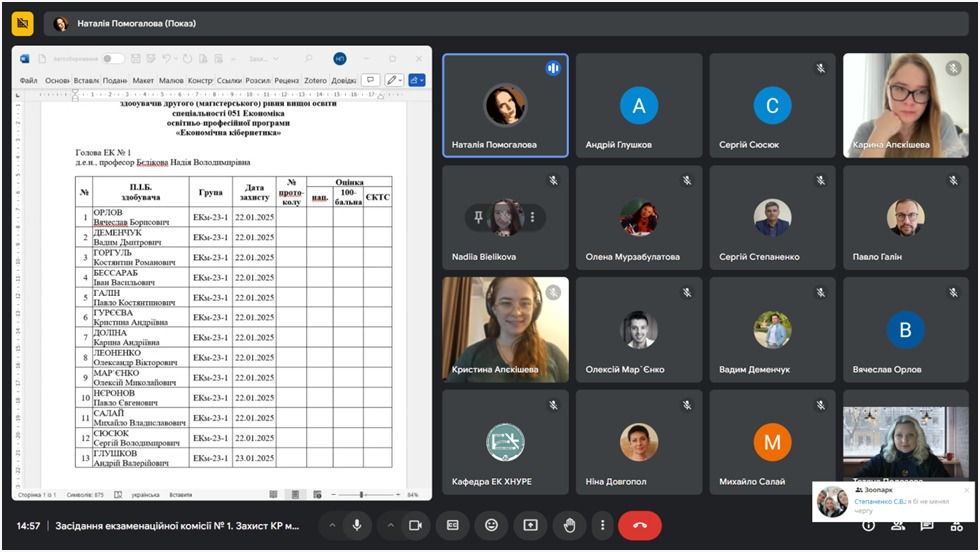Pin Nadiia Bielikova's video tile
The width and height of the screenshot is (980, 552).
coord(478,217)
